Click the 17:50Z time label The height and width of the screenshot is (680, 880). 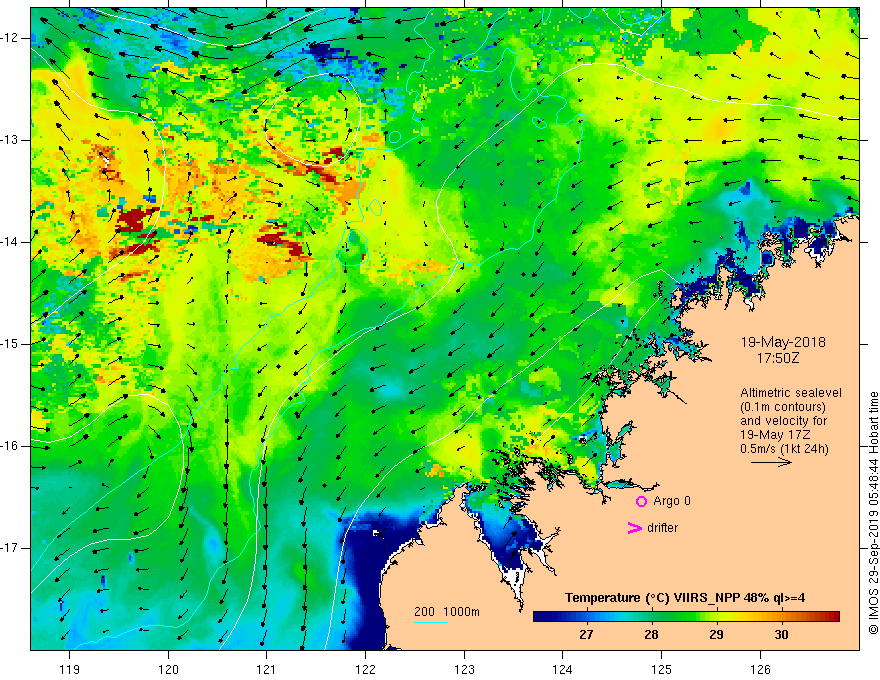click(x=778, y=358)
